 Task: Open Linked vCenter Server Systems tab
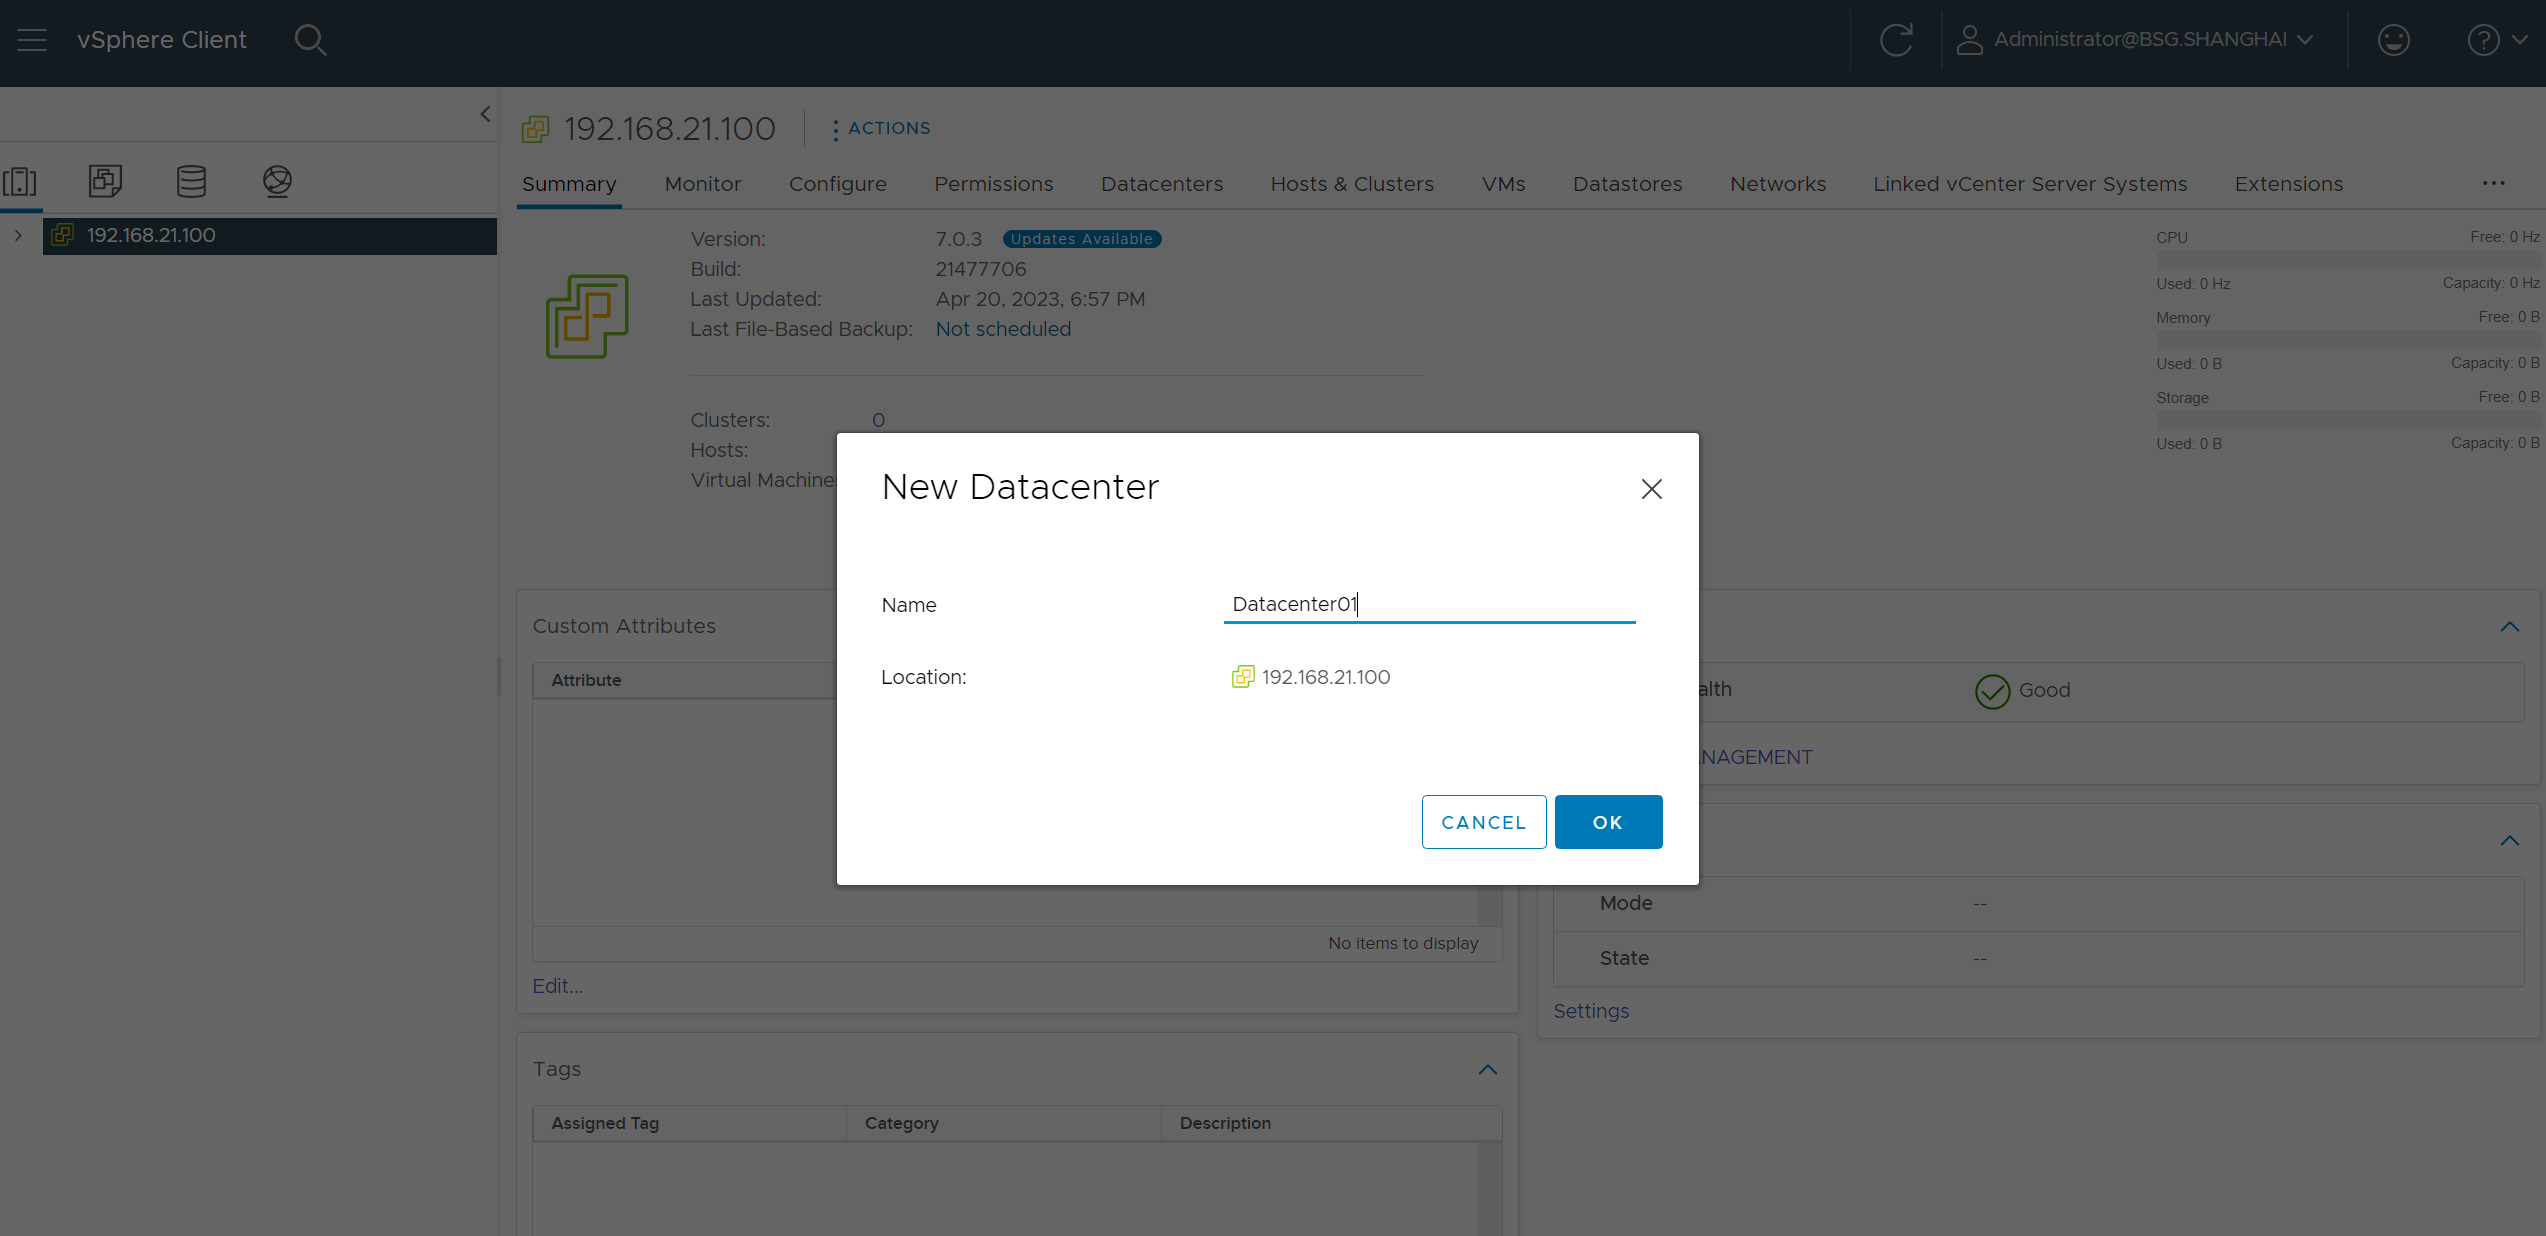2030,184
